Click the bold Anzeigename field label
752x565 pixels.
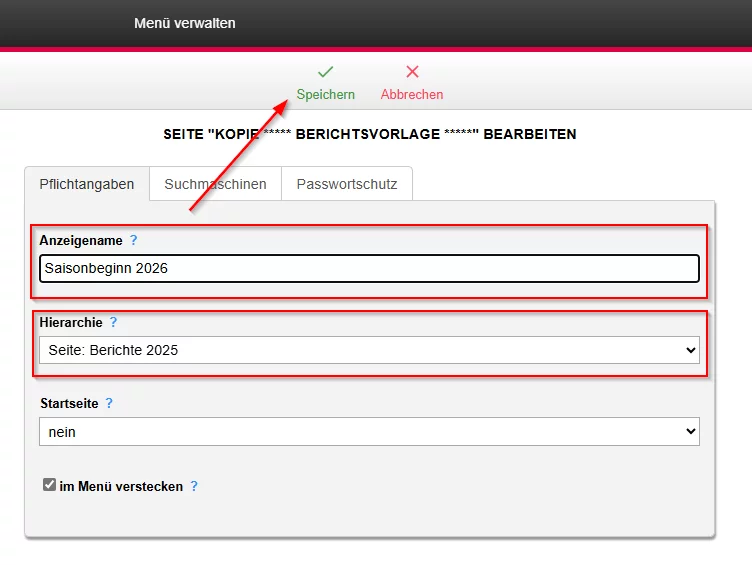[x=81, y=241]
